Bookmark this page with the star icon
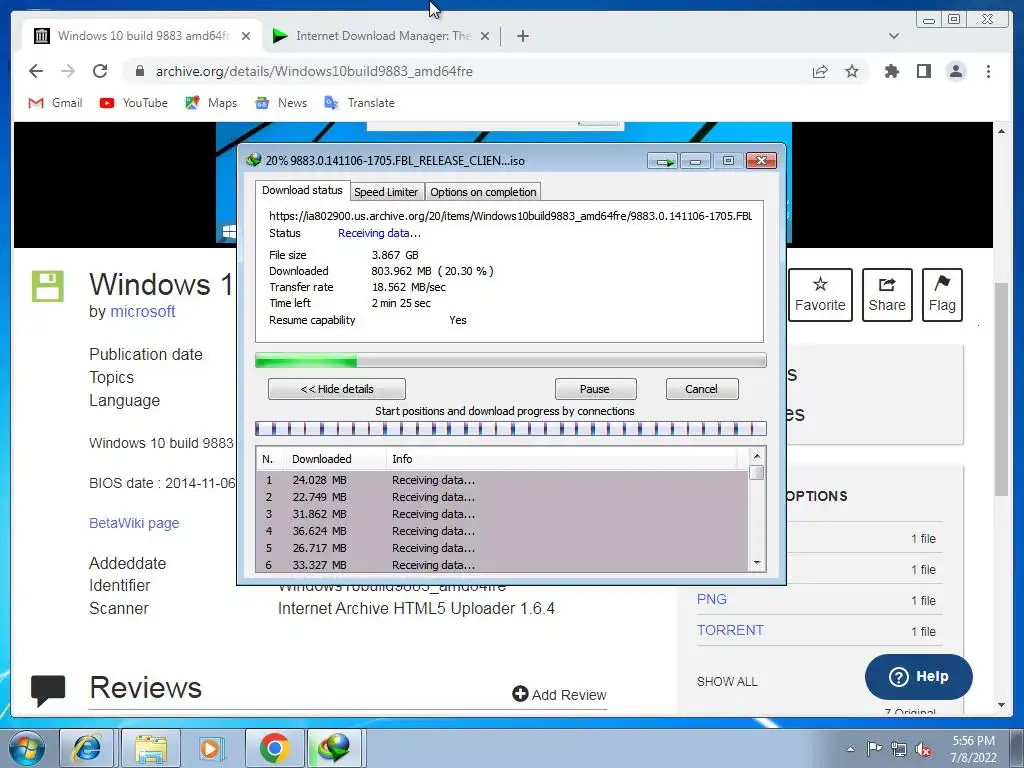This screenshot has height=768, width=1024. (x=852, y=71)
